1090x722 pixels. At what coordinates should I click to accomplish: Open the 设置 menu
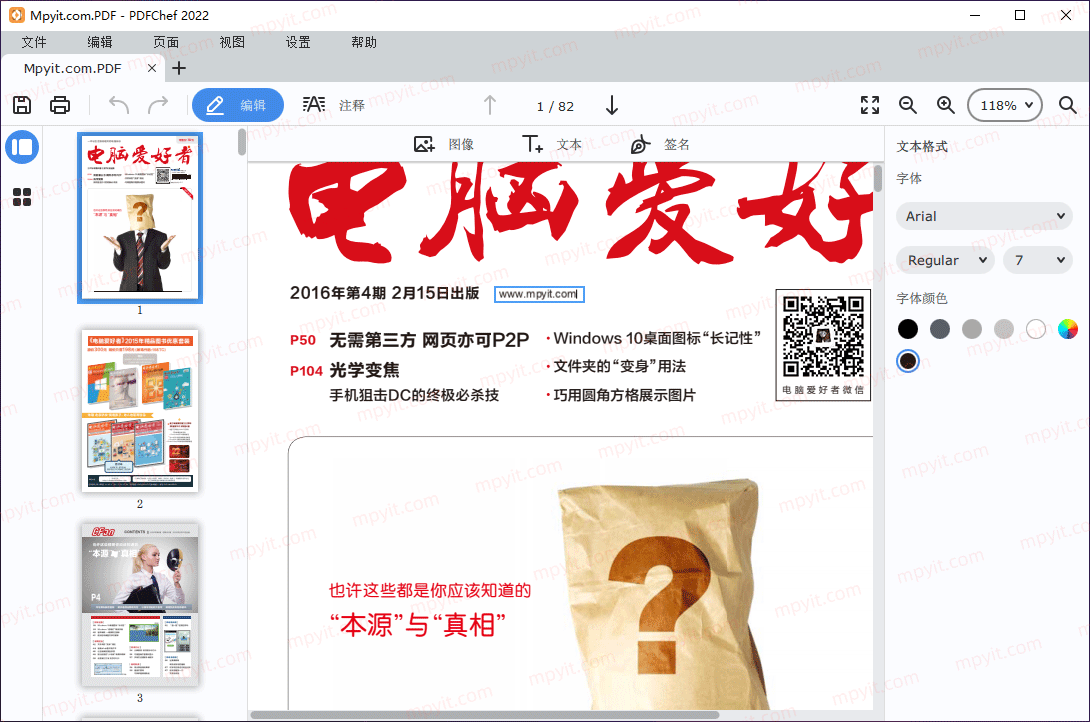pos(298,42)
